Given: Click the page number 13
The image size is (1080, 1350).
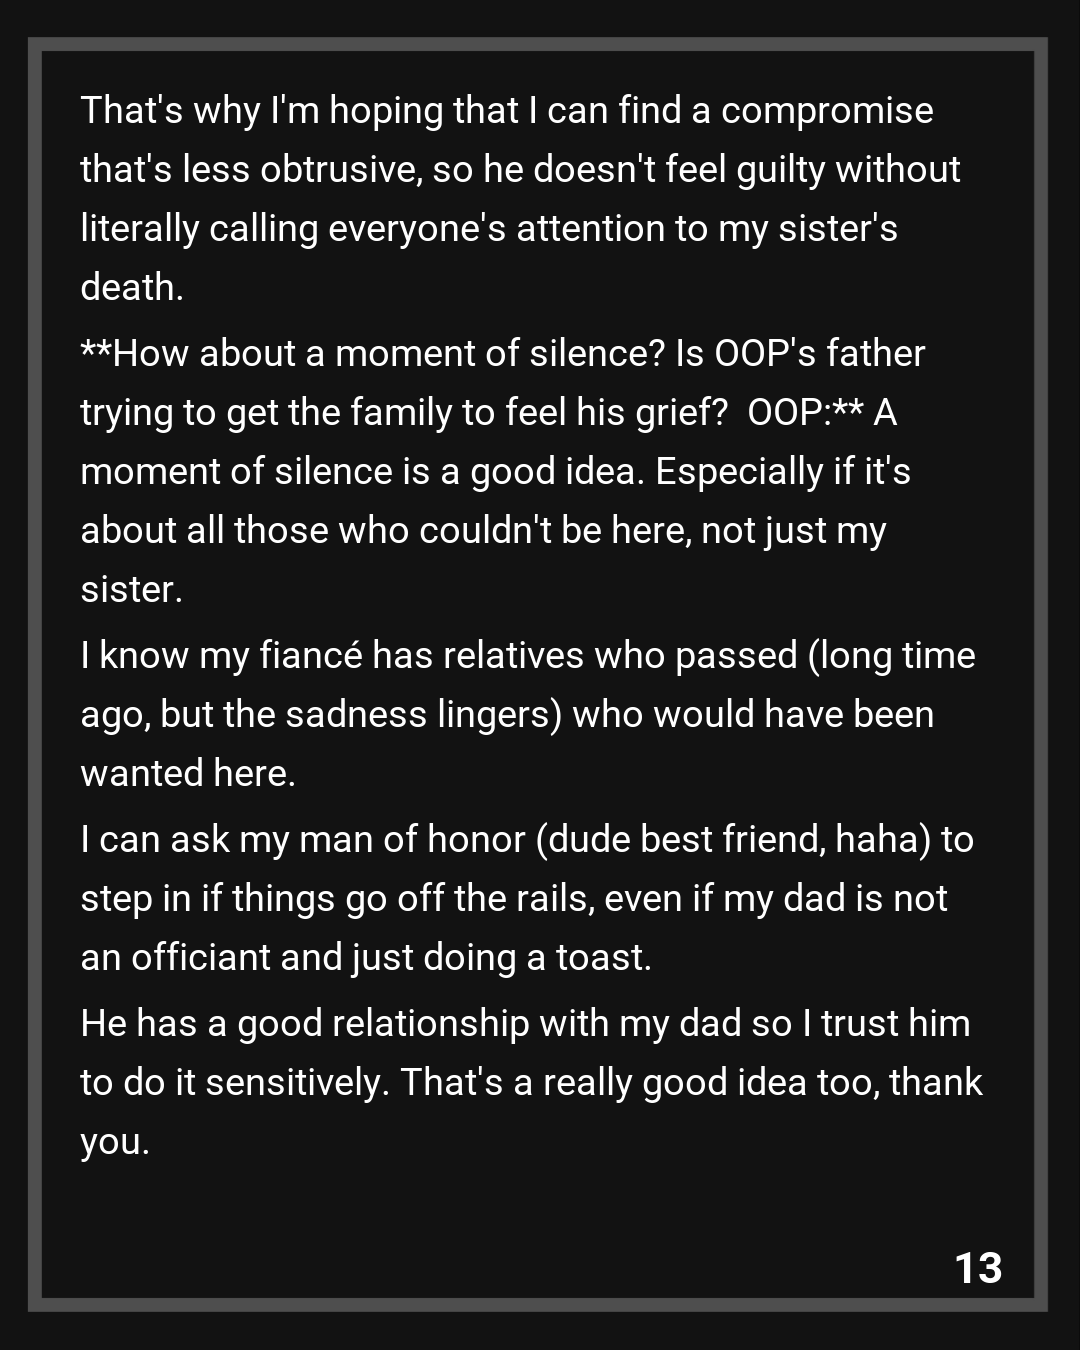Looking at the screenshot, I should point(978,1268).
